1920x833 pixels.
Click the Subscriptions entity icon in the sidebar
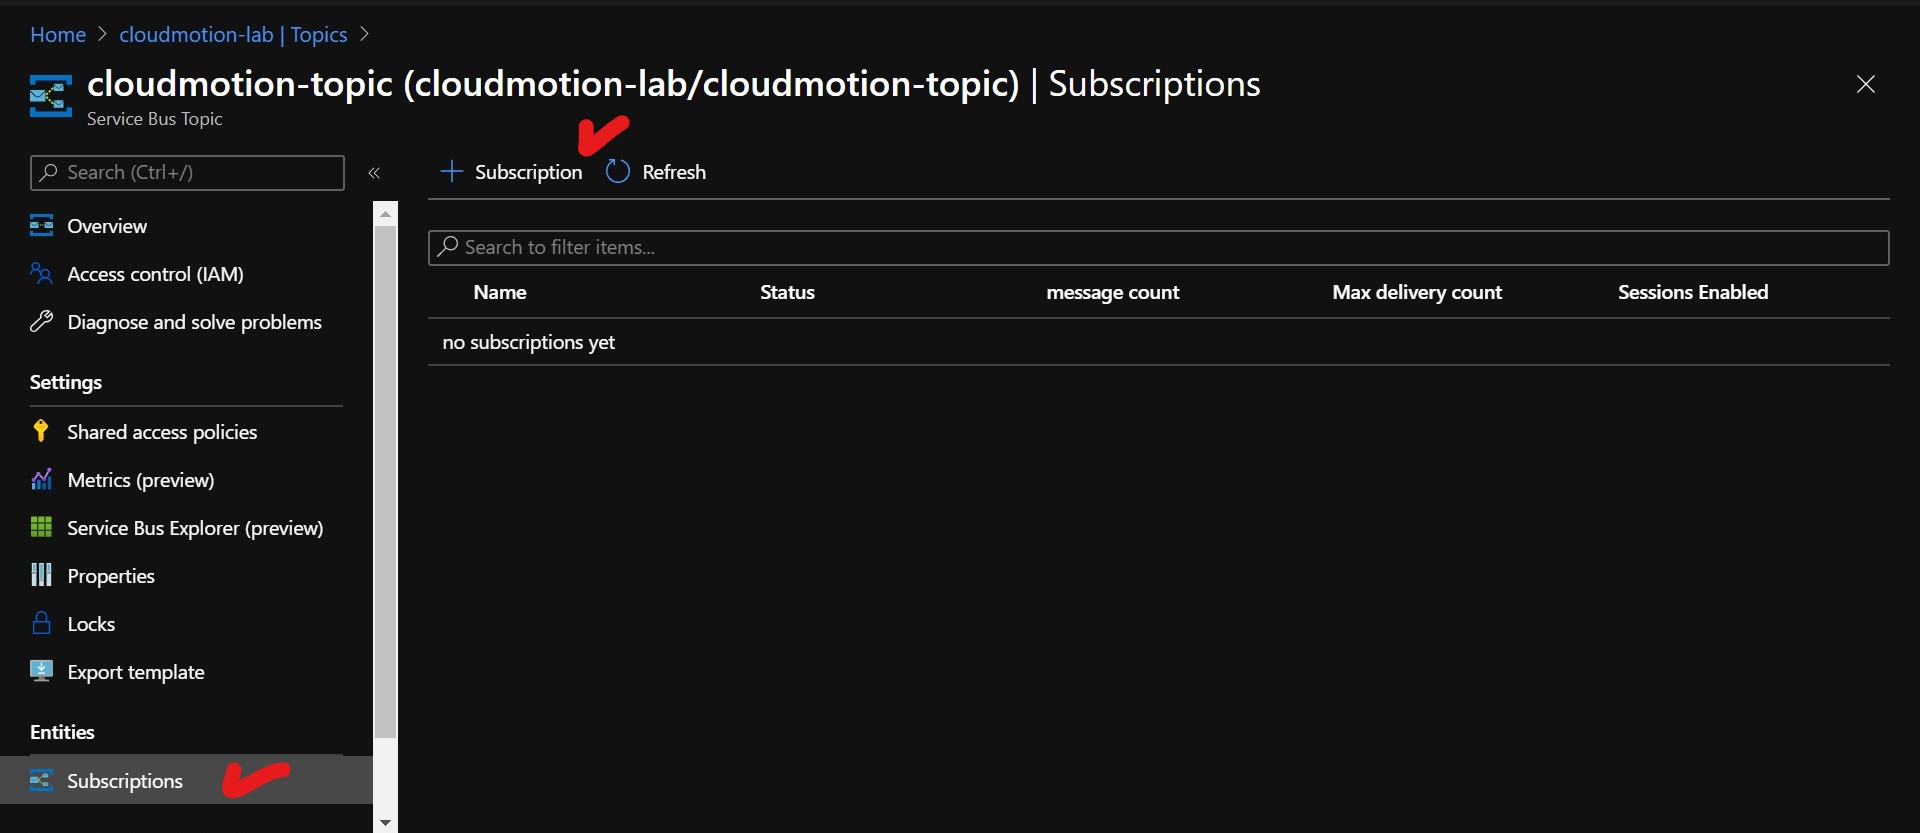(41, 780)
